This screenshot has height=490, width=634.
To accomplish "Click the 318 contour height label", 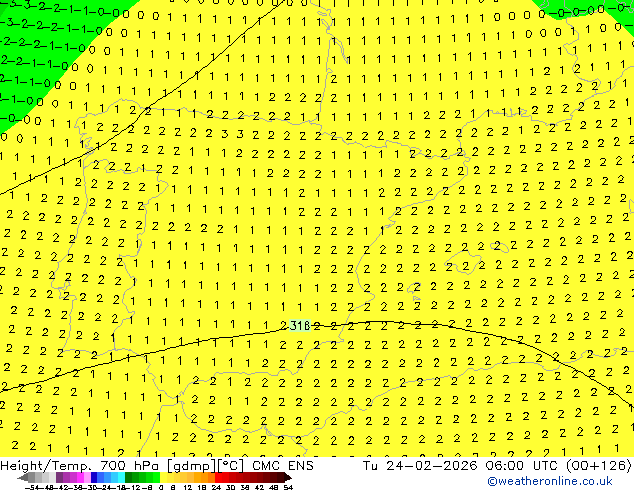I will pyautogui.click(x=300, y=325).
